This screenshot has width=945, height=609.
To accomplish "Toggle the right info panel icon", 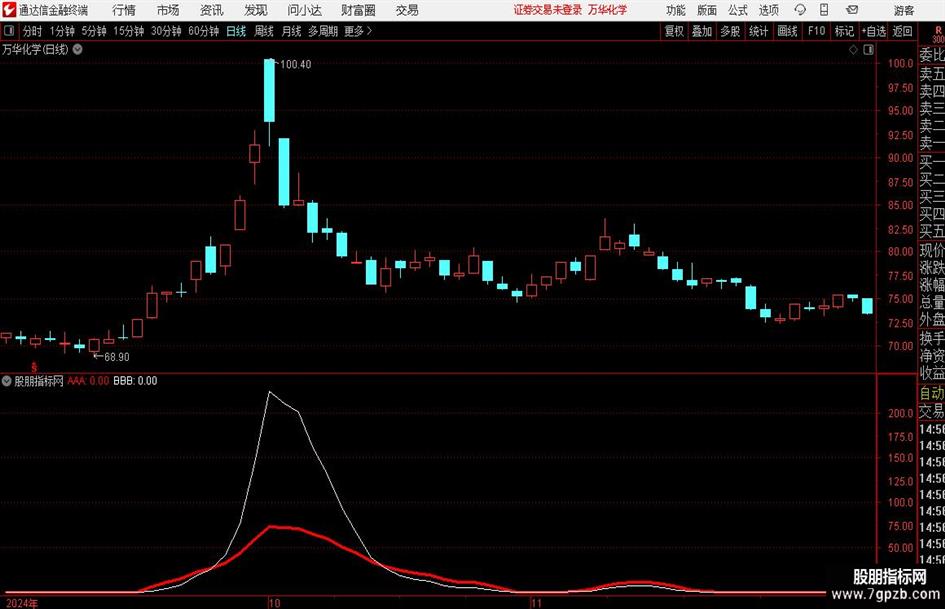I will point(868,50).
